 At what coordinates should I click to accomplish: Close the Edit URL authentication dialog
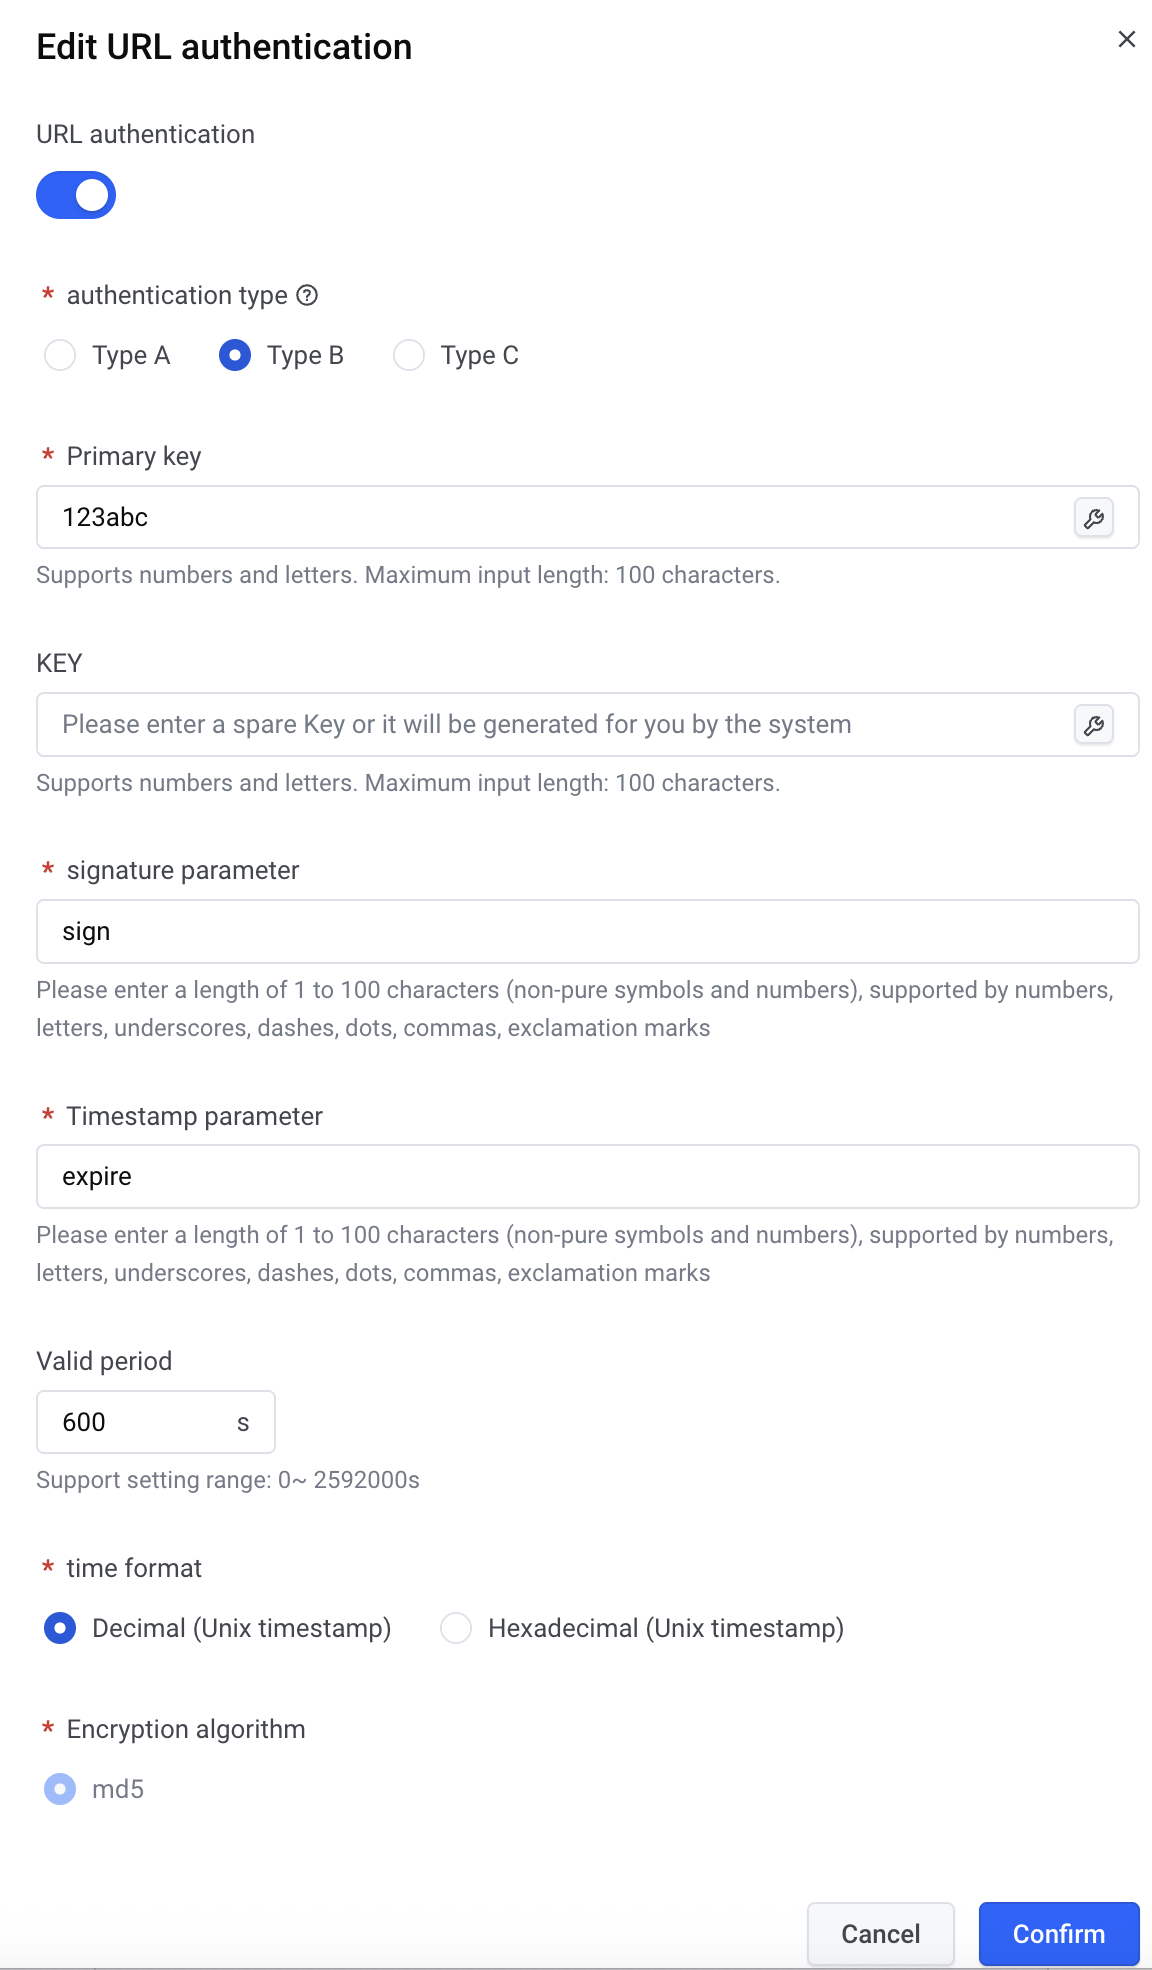[x=1127, y=39]
